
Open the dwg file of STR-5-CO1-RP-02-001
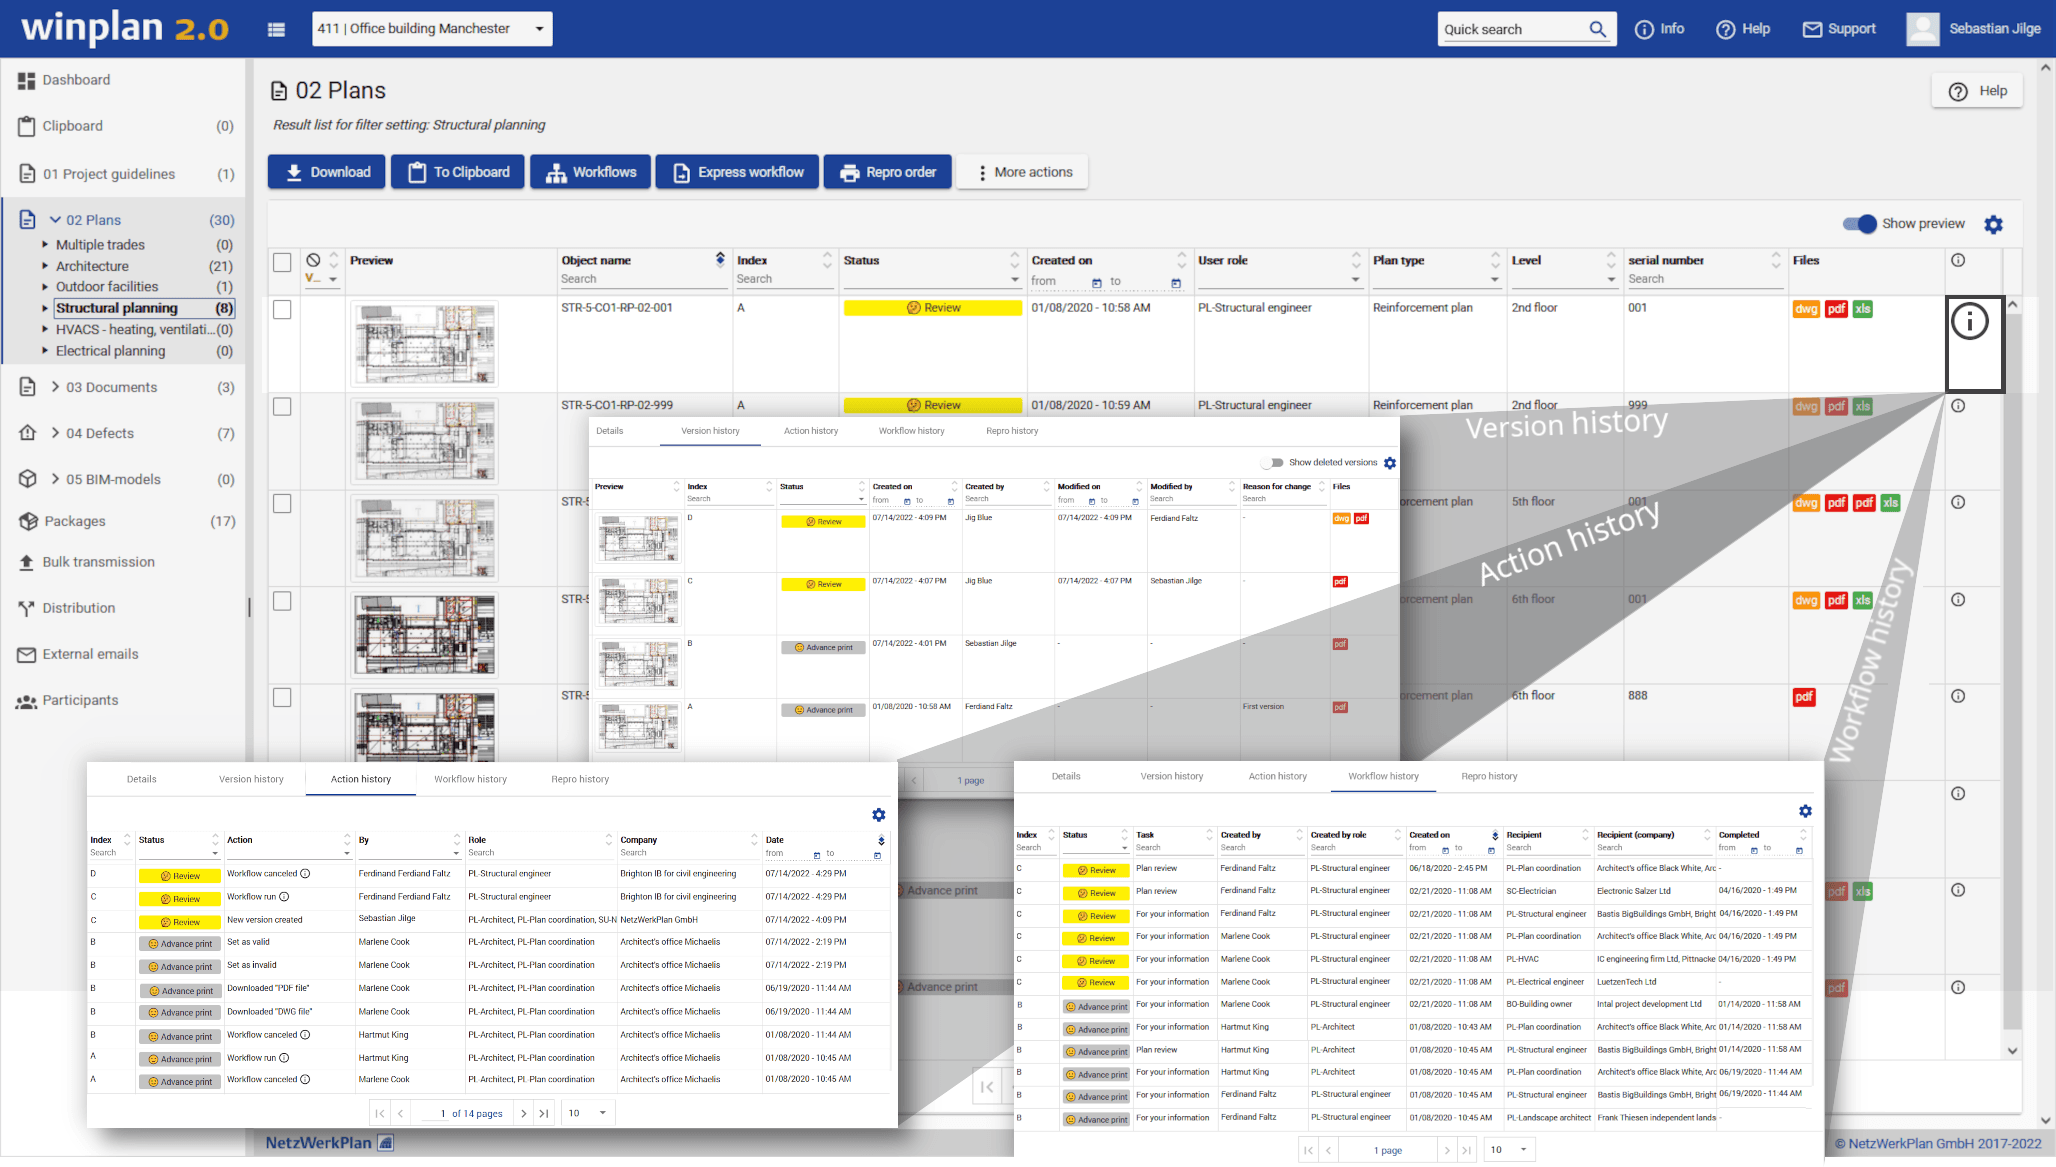[1806, 309]
